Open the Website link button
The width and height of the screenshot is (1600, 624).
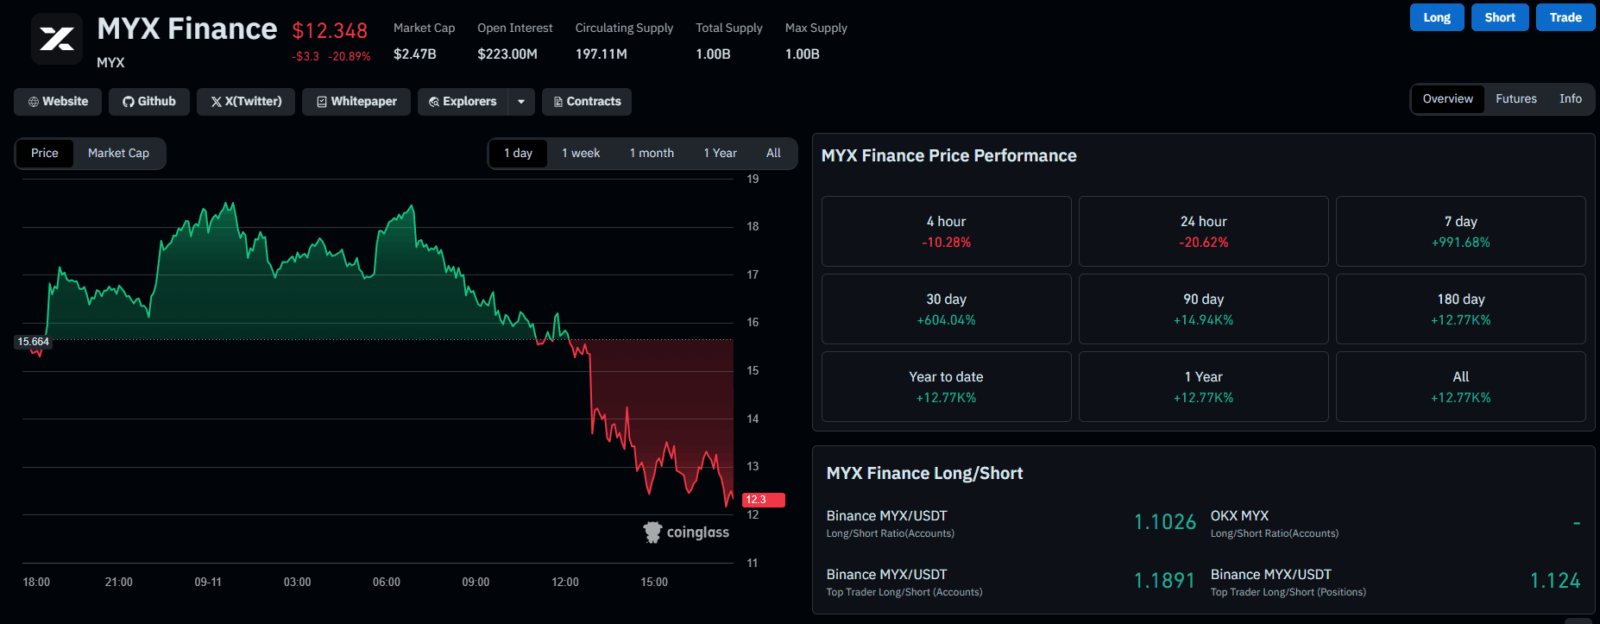coord(58,102)
